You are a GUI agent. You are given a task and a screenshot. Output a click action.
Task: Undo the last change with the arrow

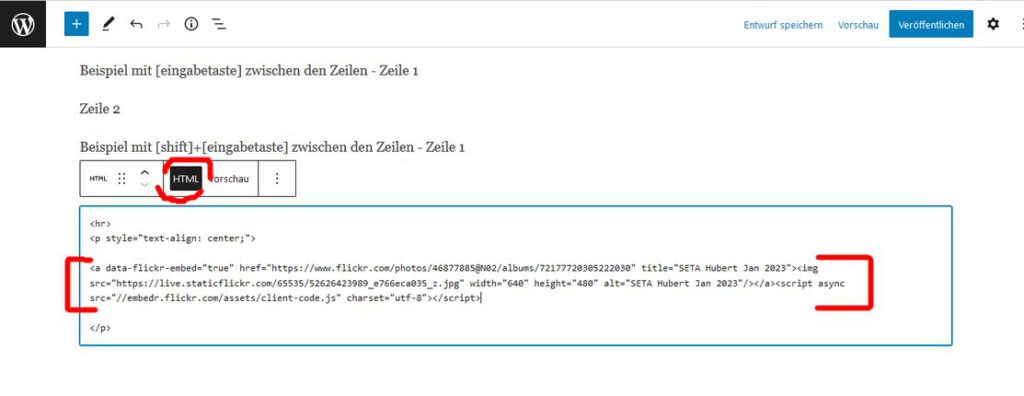click(x=136, y=24)
